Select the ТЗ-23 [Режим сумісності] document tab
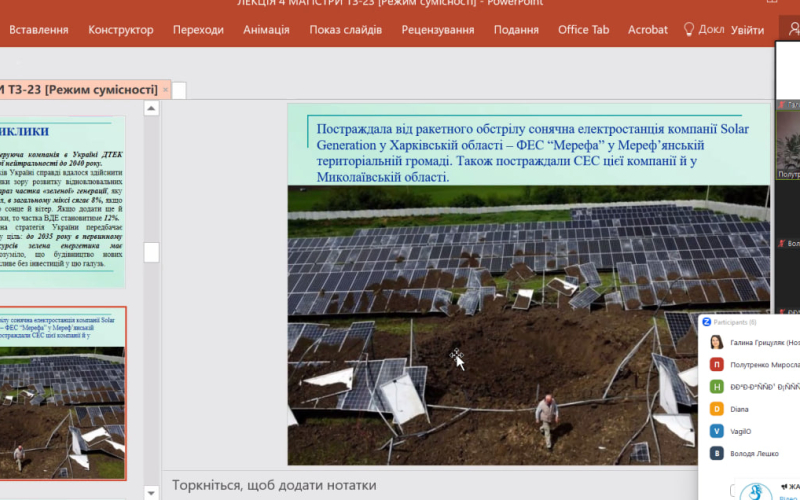The width and height of the screenshot is (800, 500). [82, 90]
